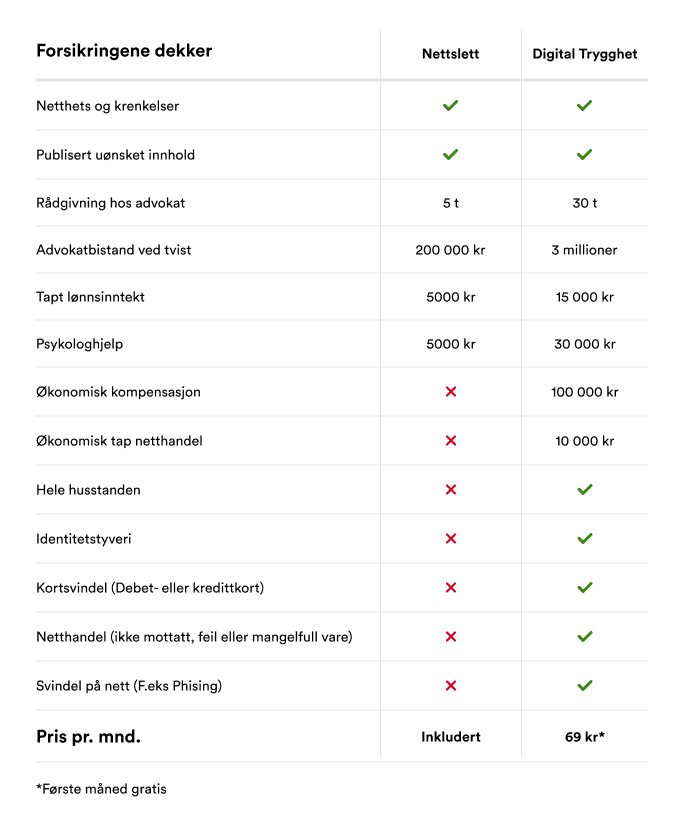684x836 pixels.
Task: Click Nettslett red cross for Kortsvindel row
Action: coord(450,588)
